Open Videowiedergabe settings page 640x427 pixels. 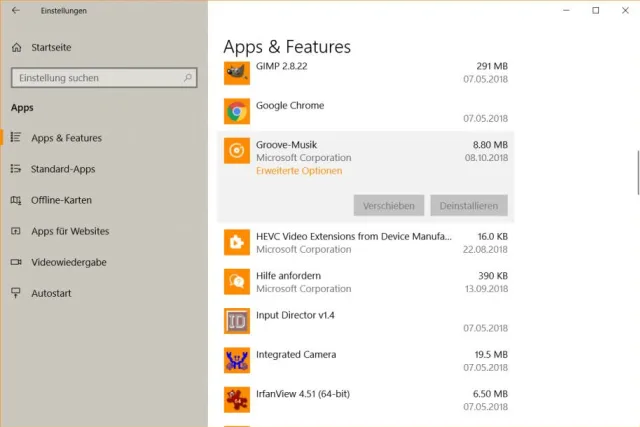click(68, 262)
